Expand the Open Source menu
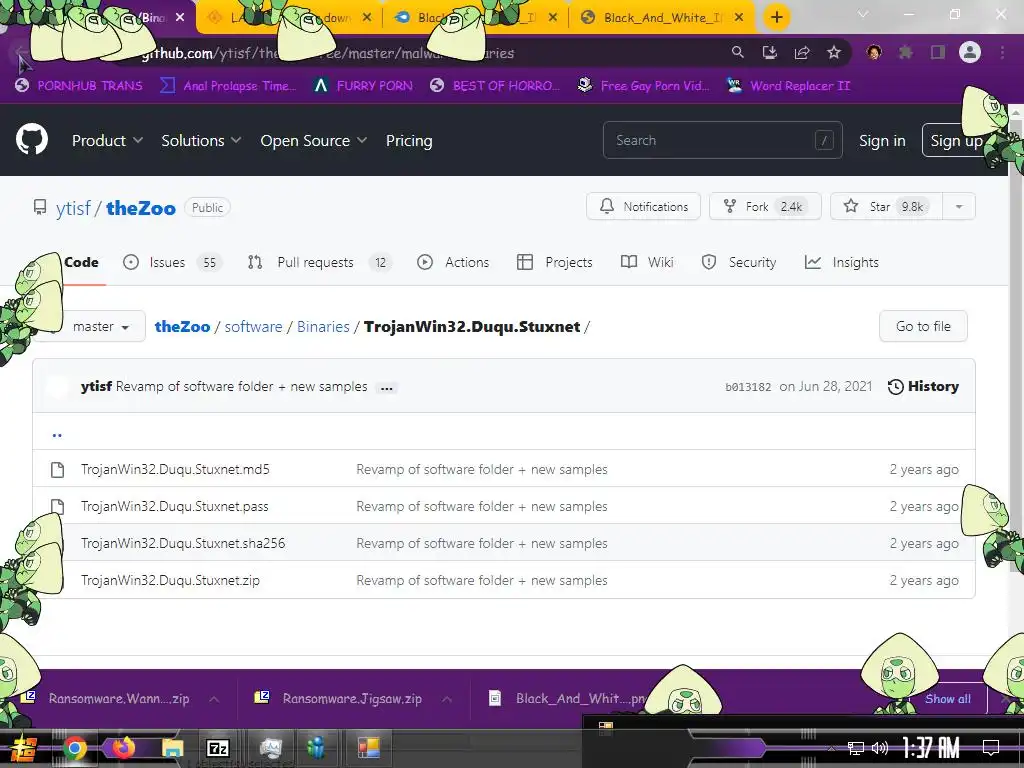1024x768 pixels. pos(313,140)
